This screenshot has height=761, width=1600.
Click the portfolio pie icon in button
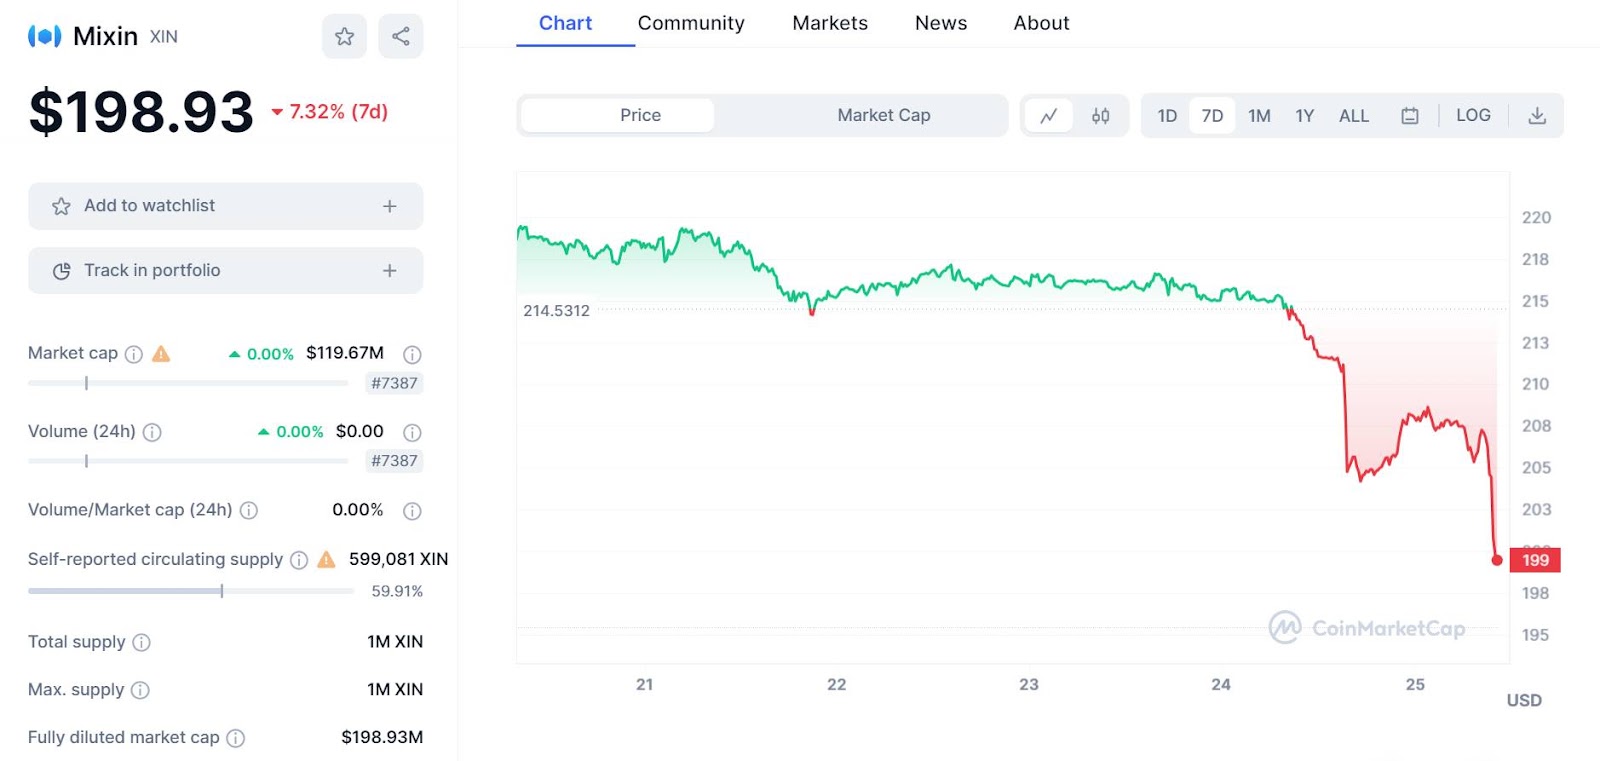click(x=61, y=271)
